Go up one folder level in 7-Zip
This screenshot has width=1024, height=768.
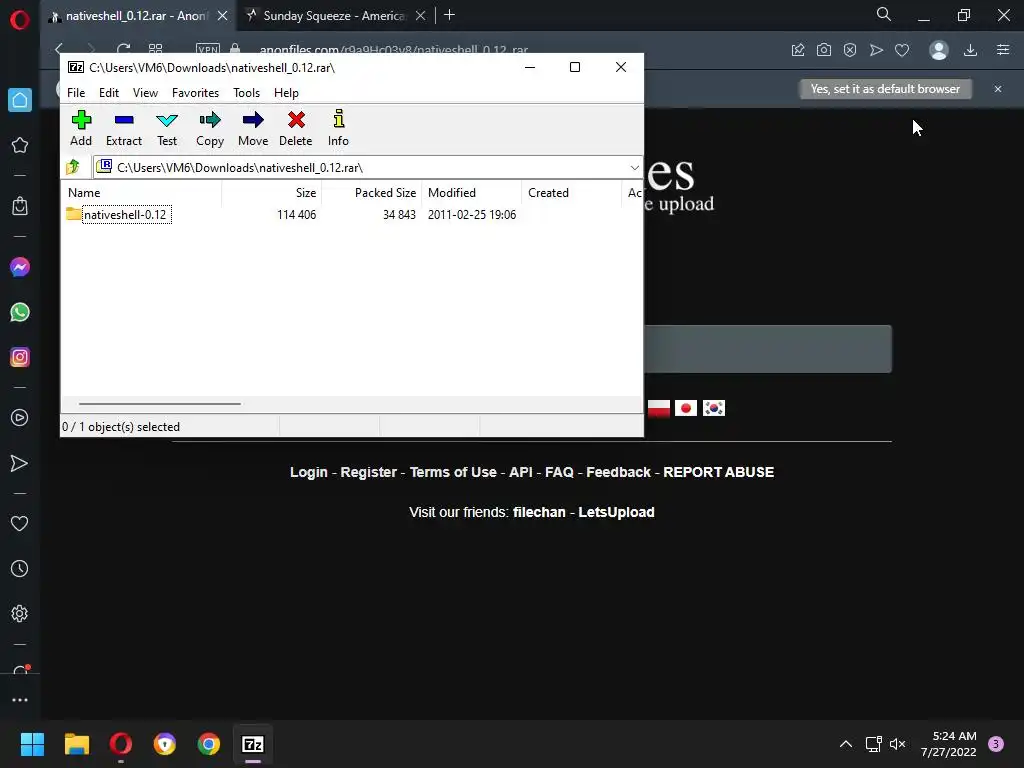click(x=72, y=167)
